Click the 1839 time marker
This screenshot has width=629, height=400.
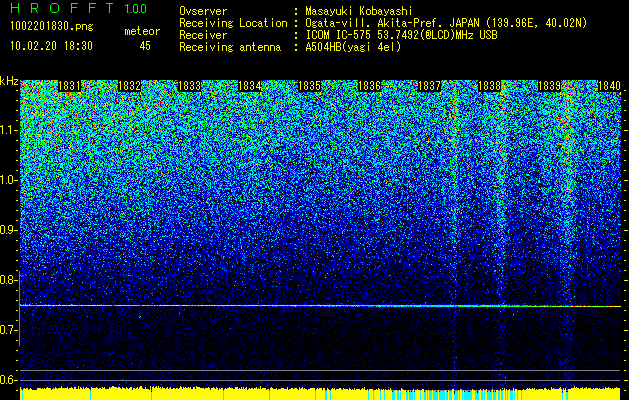point(549,86)
